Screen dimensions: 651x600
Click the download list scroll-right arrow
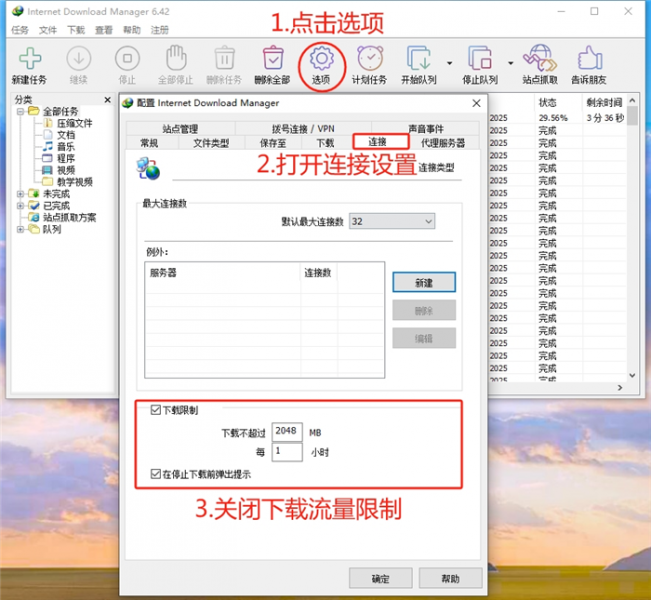[x=620, y=387]
